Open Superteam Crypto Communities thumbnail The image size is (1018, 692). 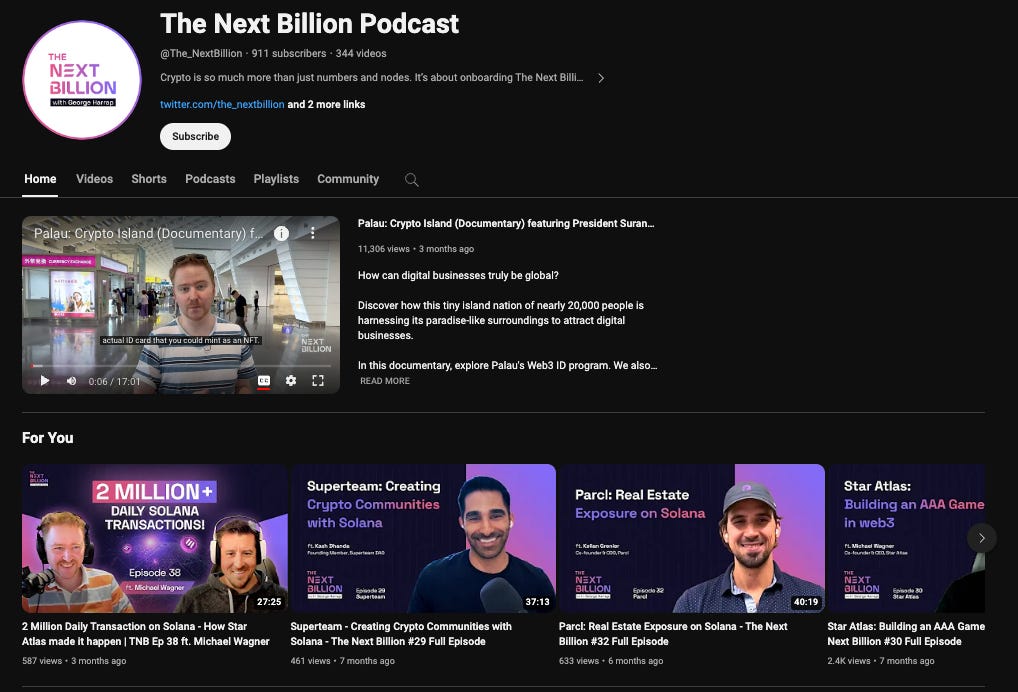[423, 538]
